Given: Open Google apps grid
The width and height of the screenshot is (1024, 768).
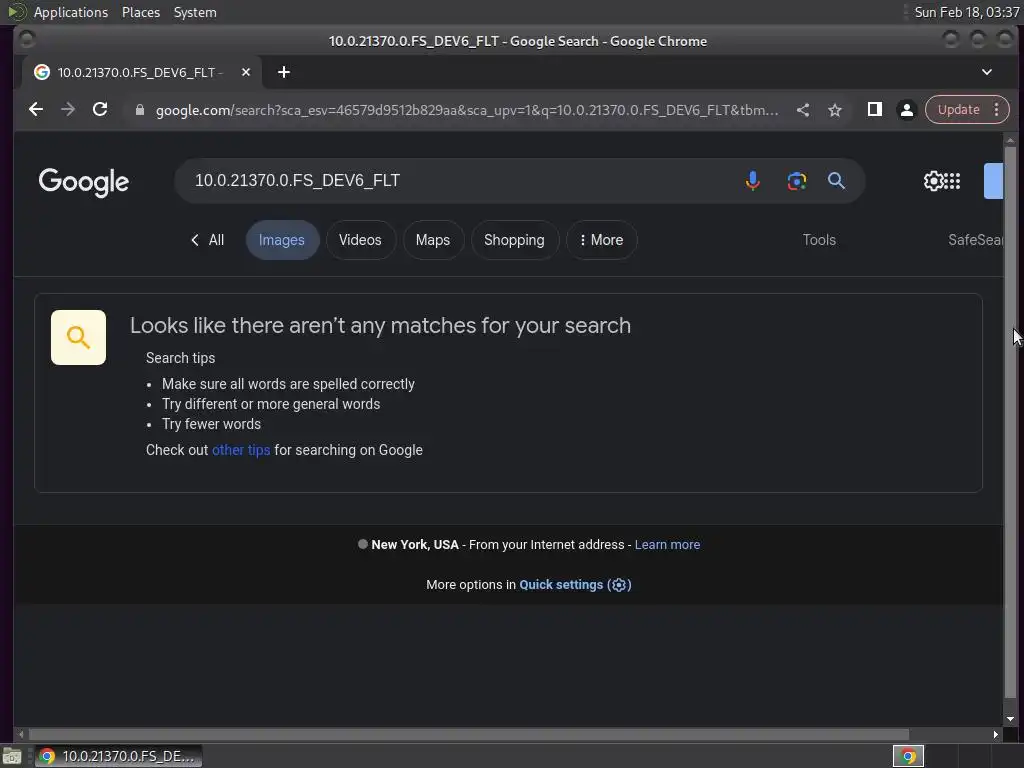Looking at the screenshot, I should click(952, 181).
